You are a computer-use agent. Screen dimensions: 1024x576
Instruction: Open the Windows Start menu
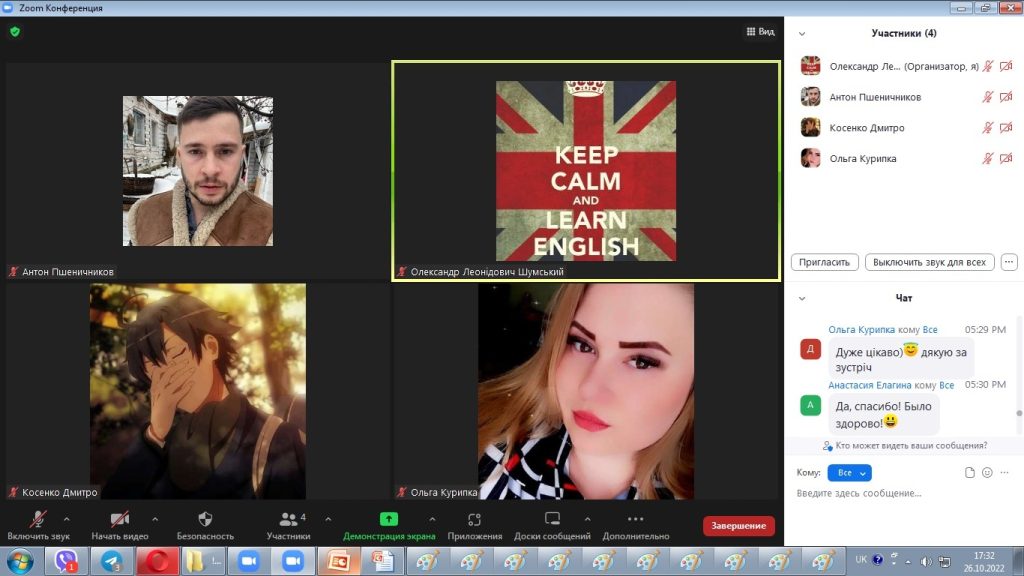(20, 561)
